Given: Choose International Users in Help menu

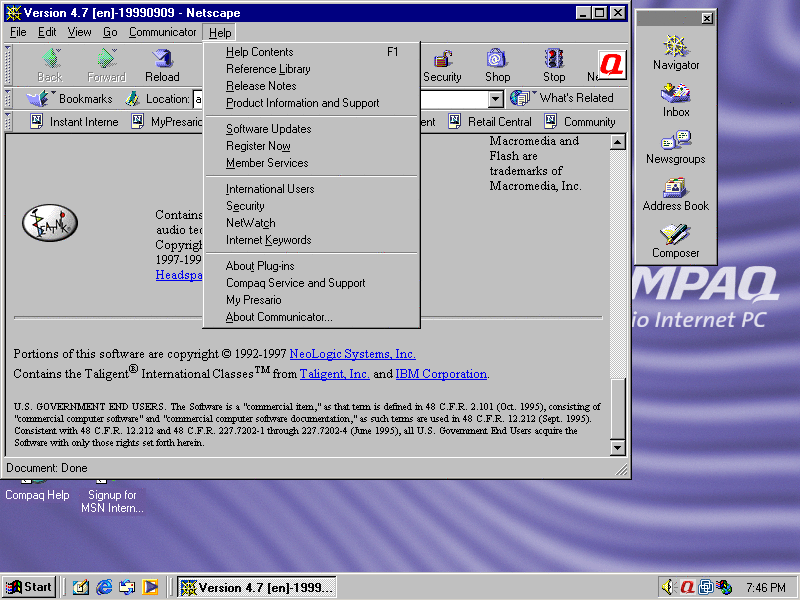Looking at the screenshot, I should [311, 189].
